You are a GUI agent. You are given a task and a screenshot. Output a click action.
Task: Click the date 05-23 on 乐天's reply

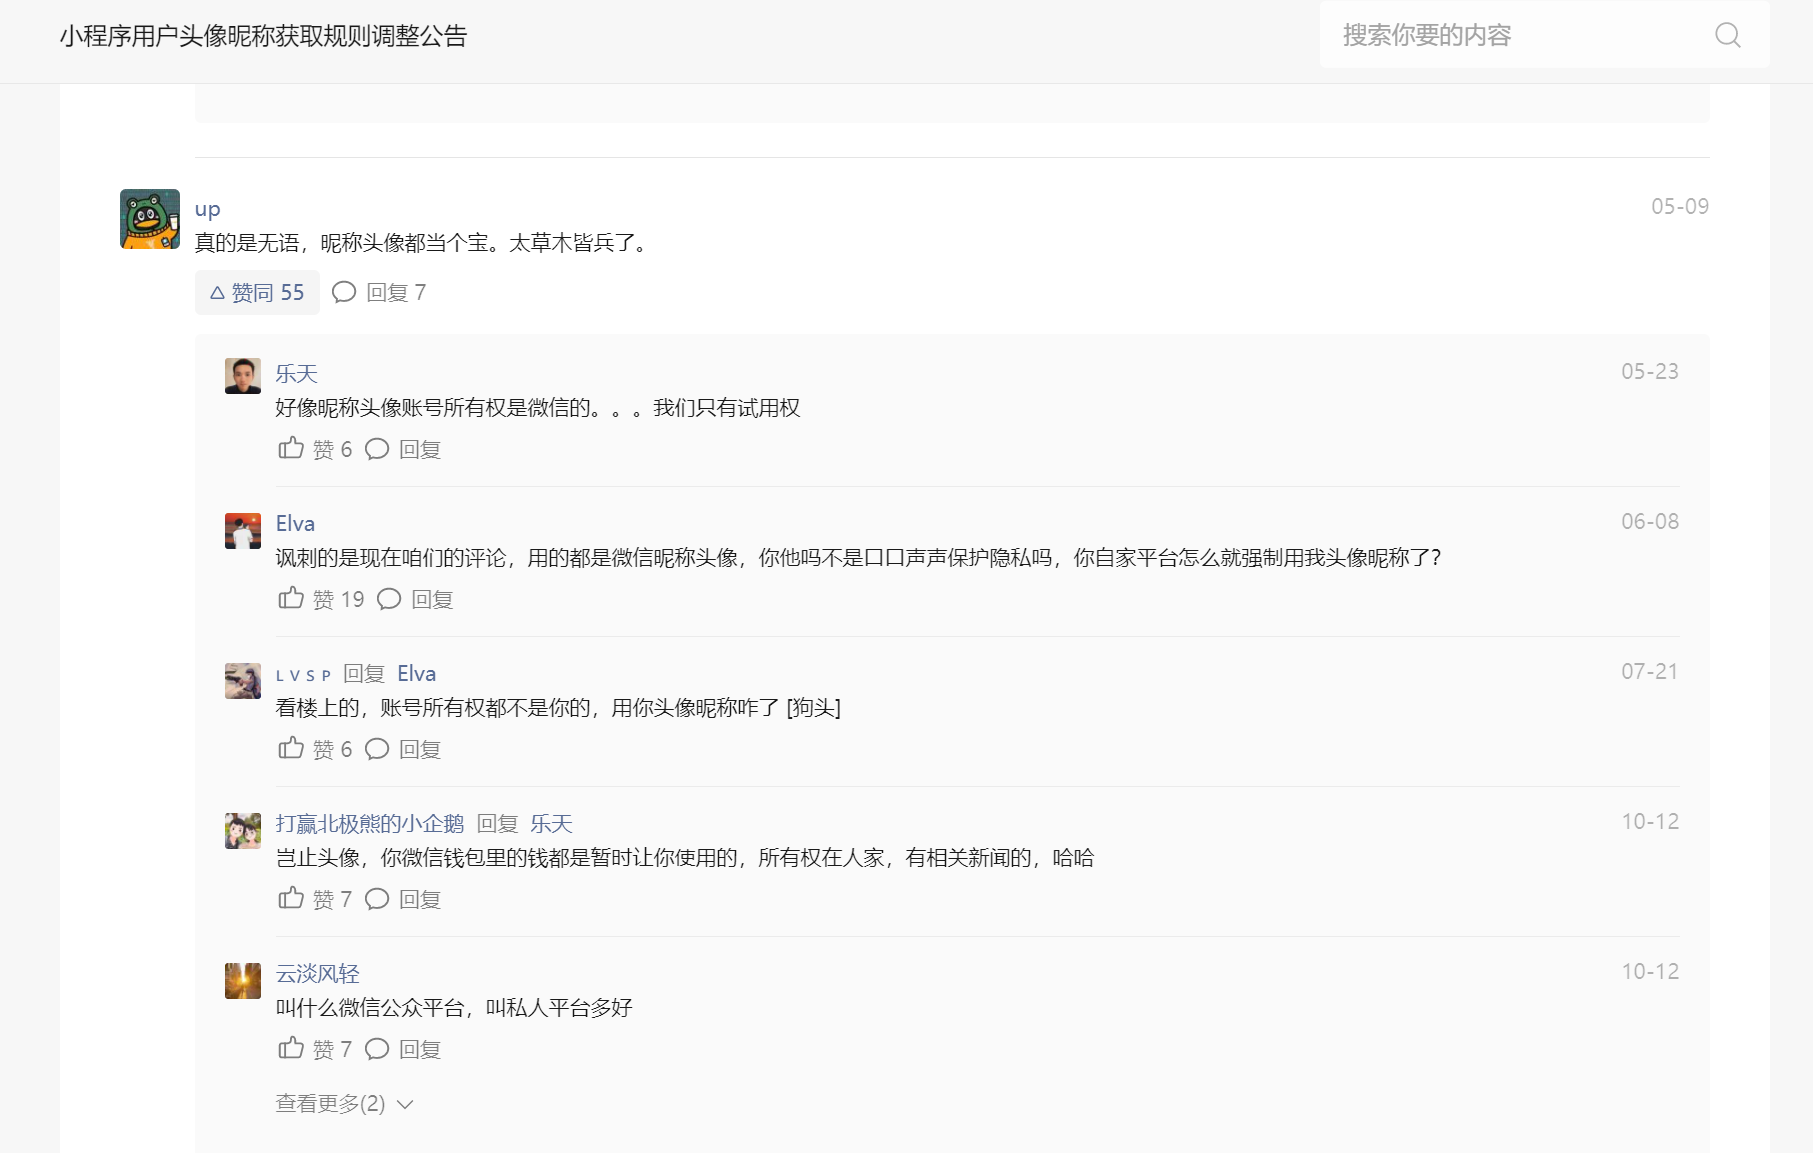click(x=1650, y=372)
